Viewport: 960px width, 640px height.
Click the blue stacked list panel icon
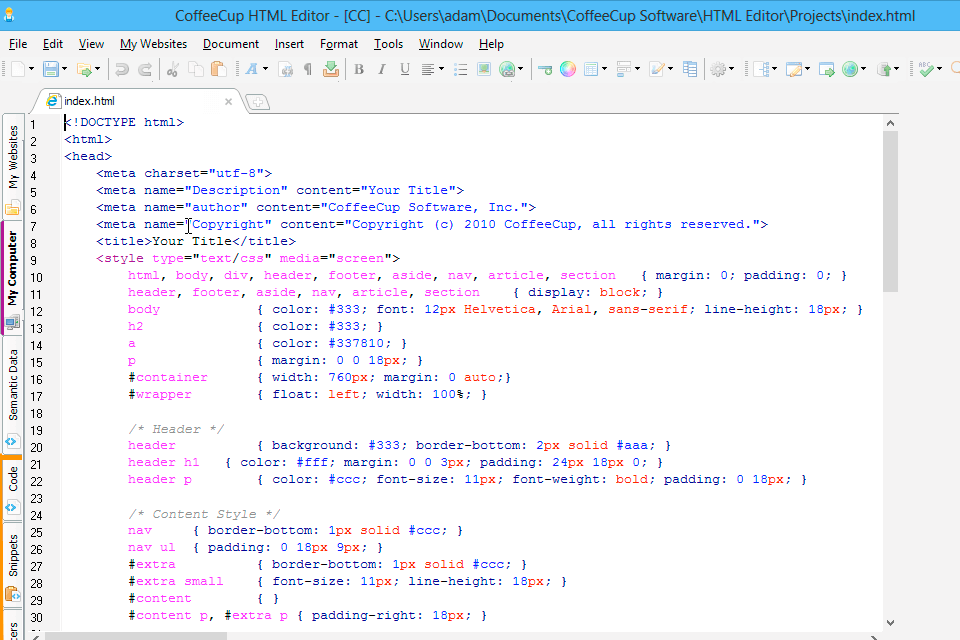690,69
